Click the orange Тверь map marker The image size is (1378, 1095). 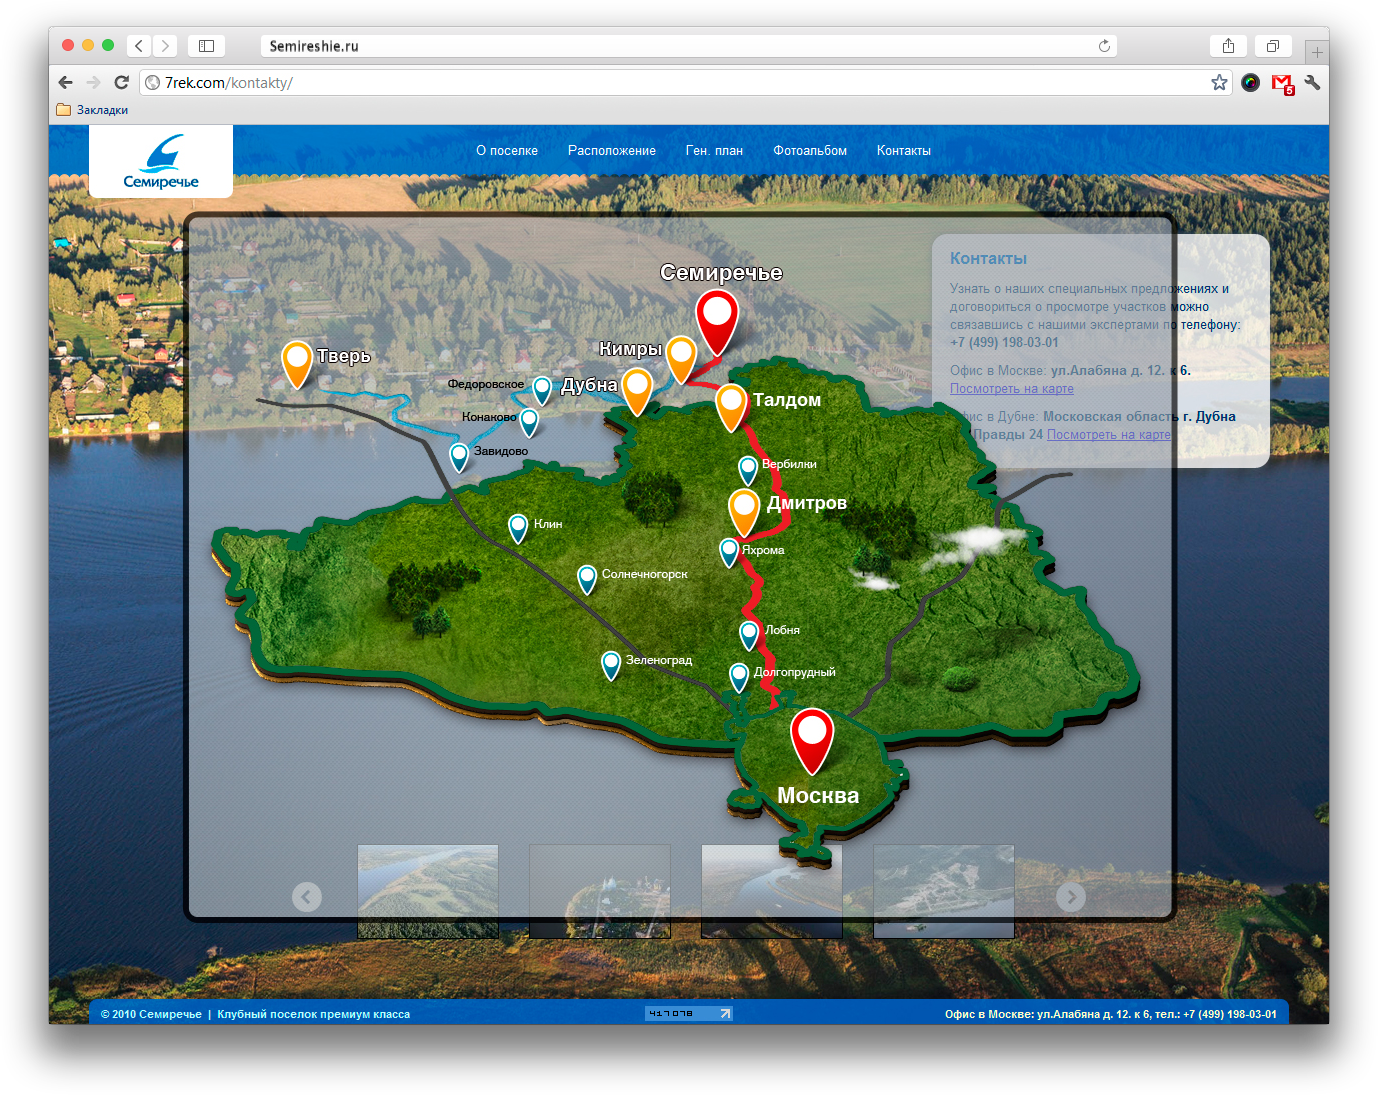[x=297, y=363]
